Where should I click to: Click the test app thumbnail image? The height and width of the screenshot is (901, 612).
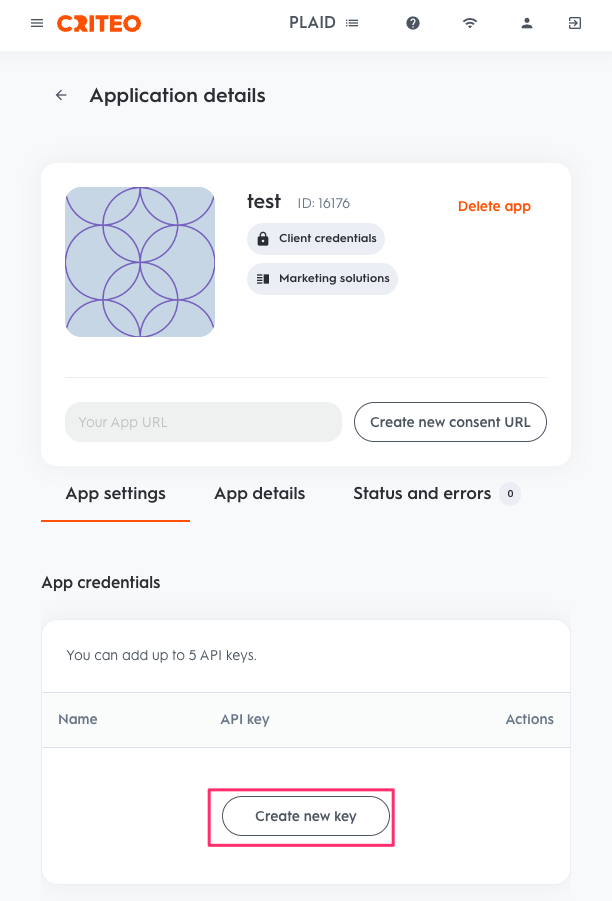point(140,262)
